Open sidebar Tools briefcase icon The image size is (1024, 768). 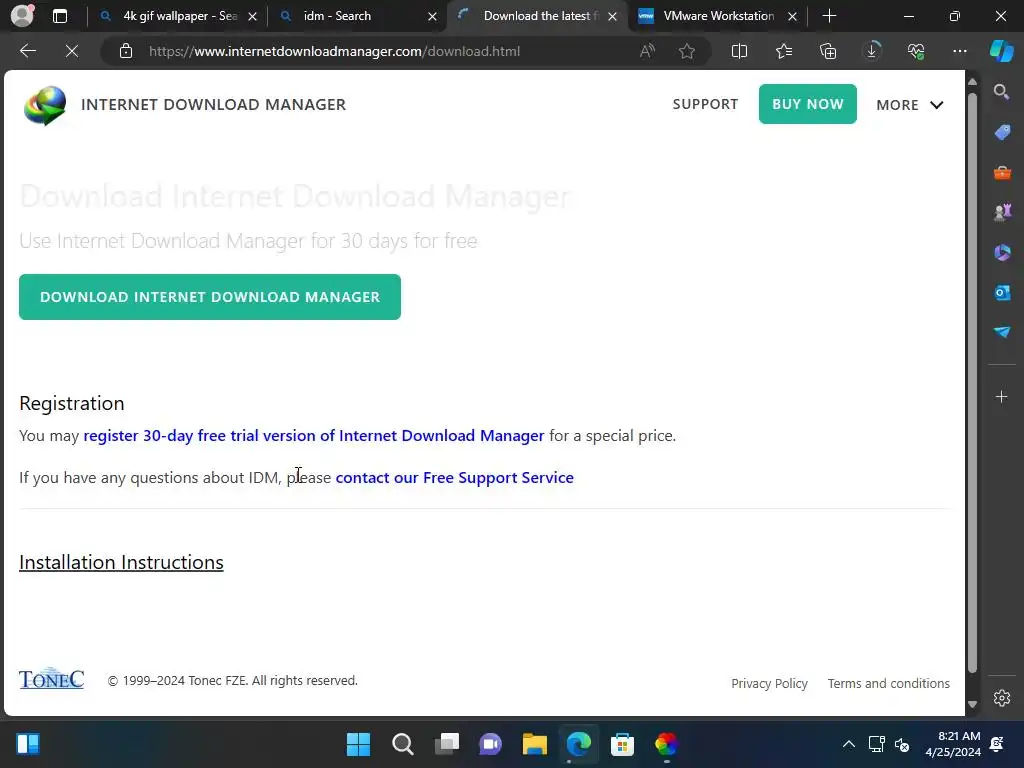point(1002,173)
